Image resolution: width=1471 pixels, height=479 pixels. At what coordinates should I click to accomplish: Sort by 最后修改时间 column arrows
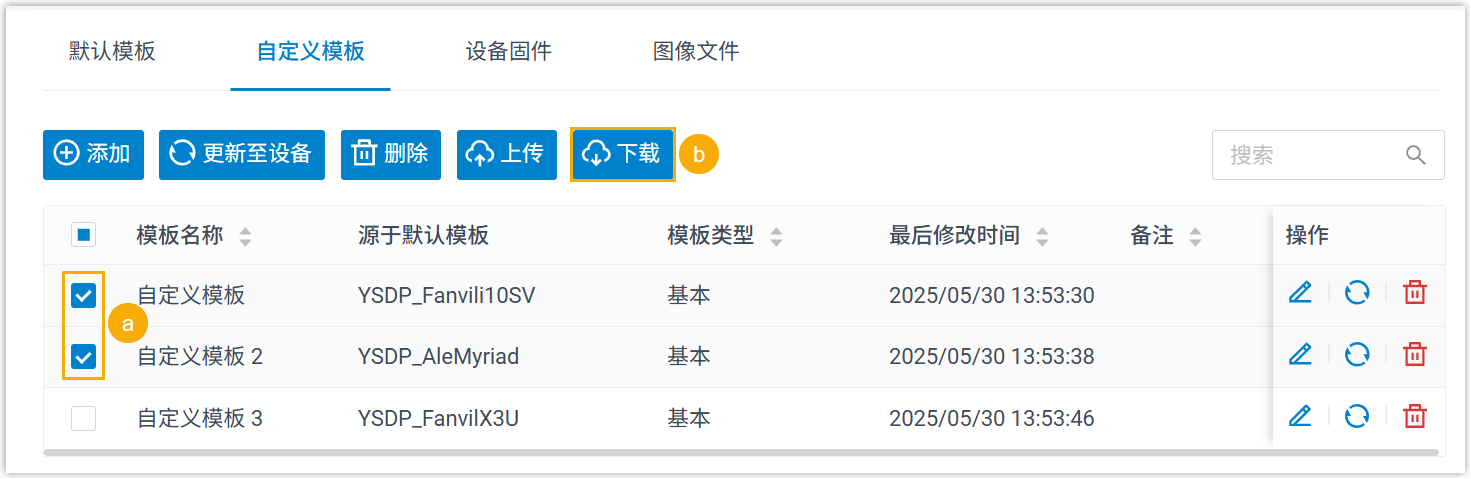tap(1042, 237)
